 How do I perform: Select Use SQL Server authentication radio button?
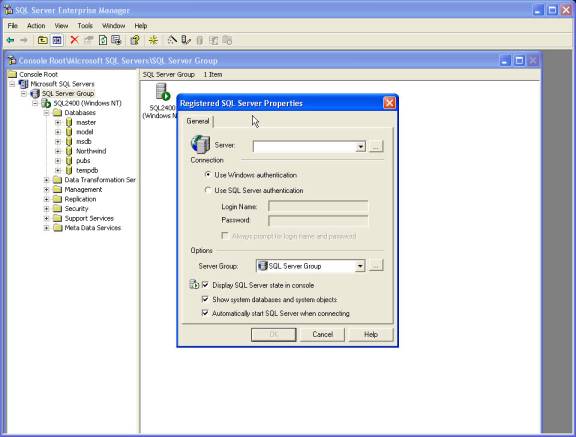pyautogui.click(x=208, y=190)
